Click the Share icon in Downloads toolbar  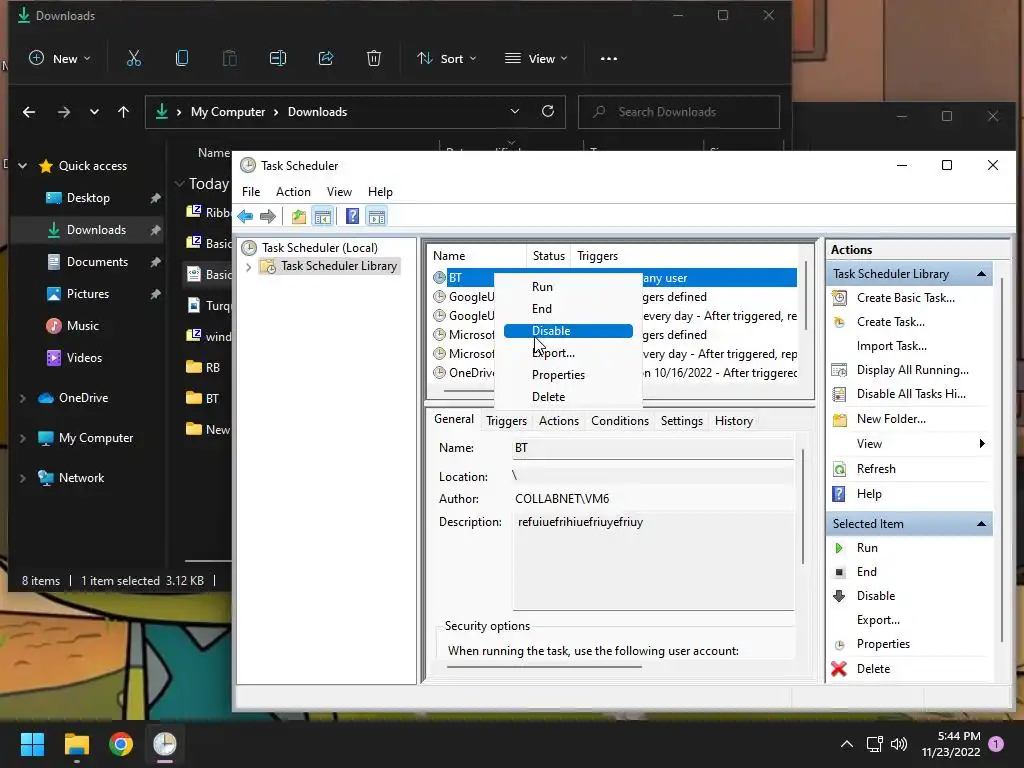(x=326, y=59)
